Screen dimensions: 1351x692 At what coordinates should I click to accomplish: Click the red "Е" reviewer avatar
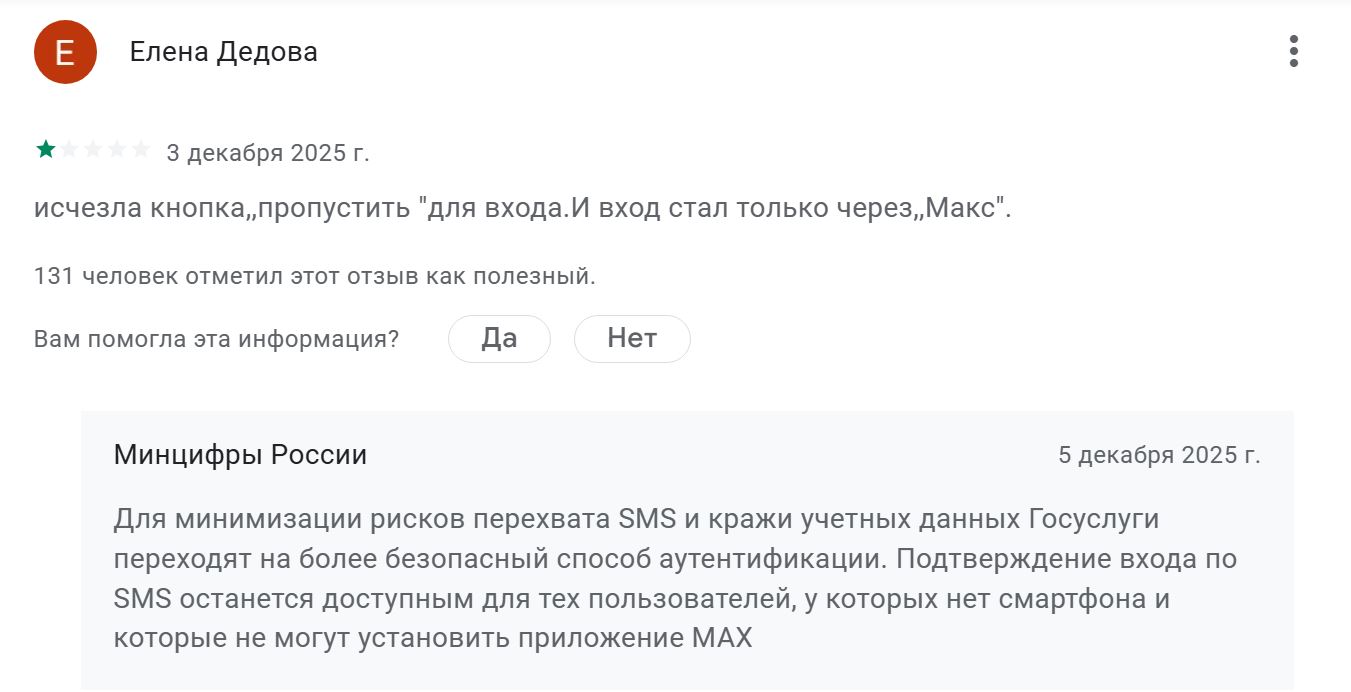tap(65, 52)
